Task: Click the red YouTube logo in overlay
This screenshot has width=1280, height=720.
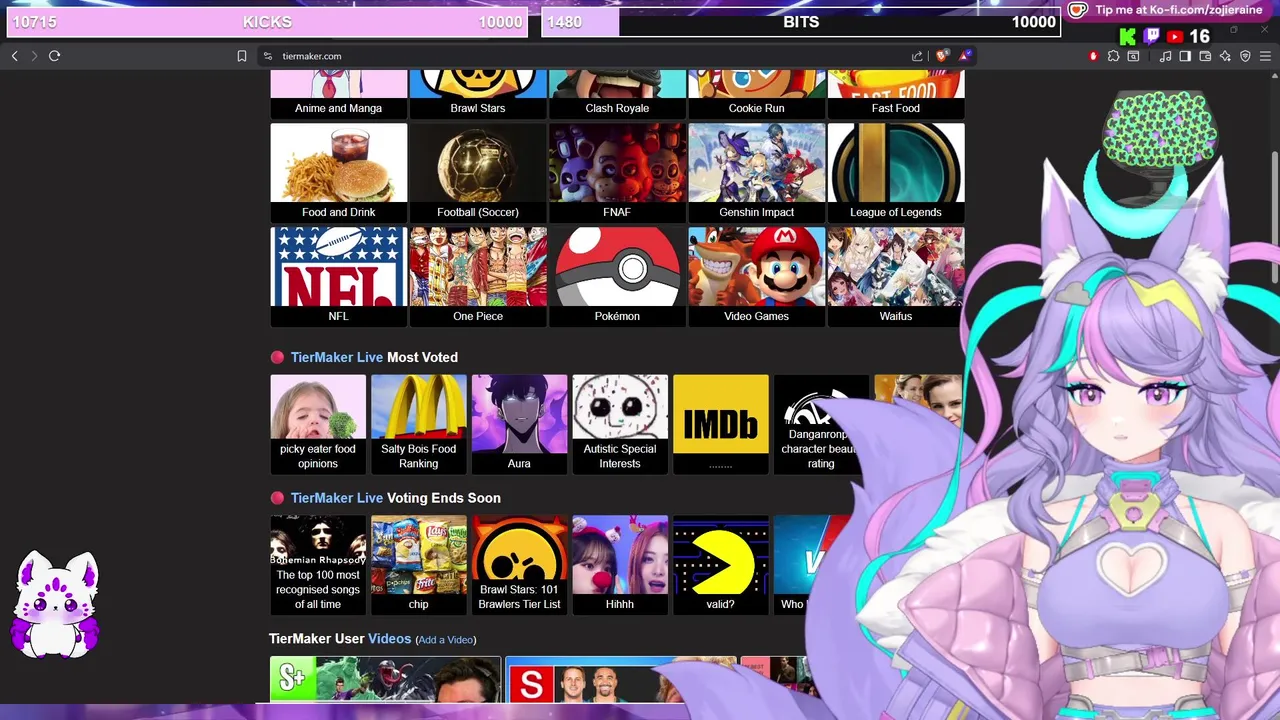Action: click(x=1174, y=37)
